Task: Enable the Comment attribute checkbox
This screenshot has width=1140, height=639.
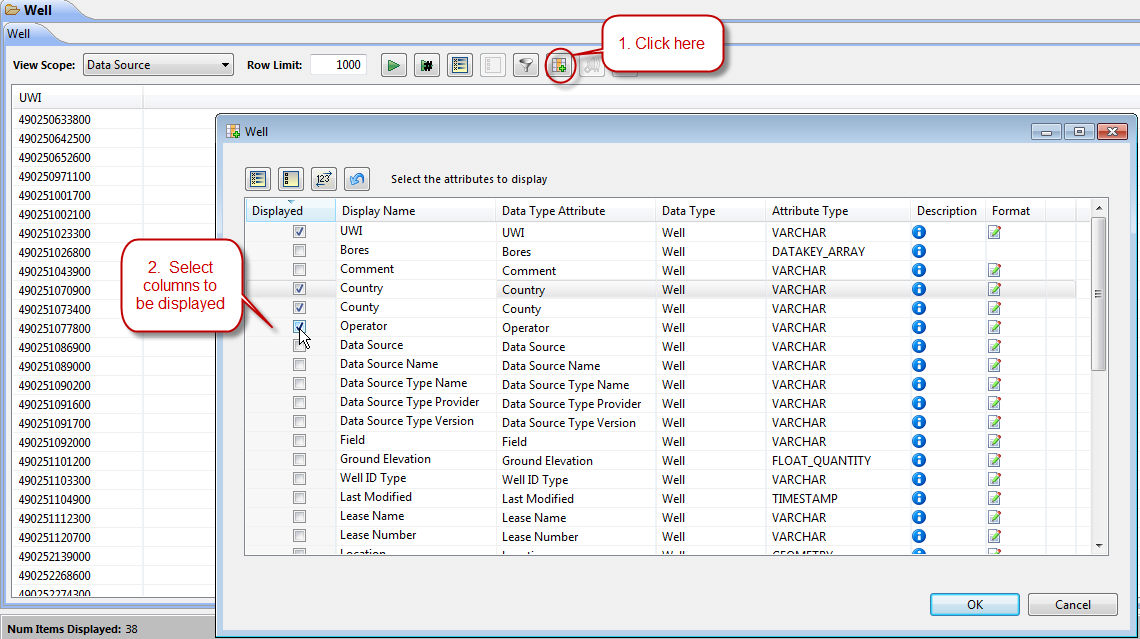Action: point(299,270)
